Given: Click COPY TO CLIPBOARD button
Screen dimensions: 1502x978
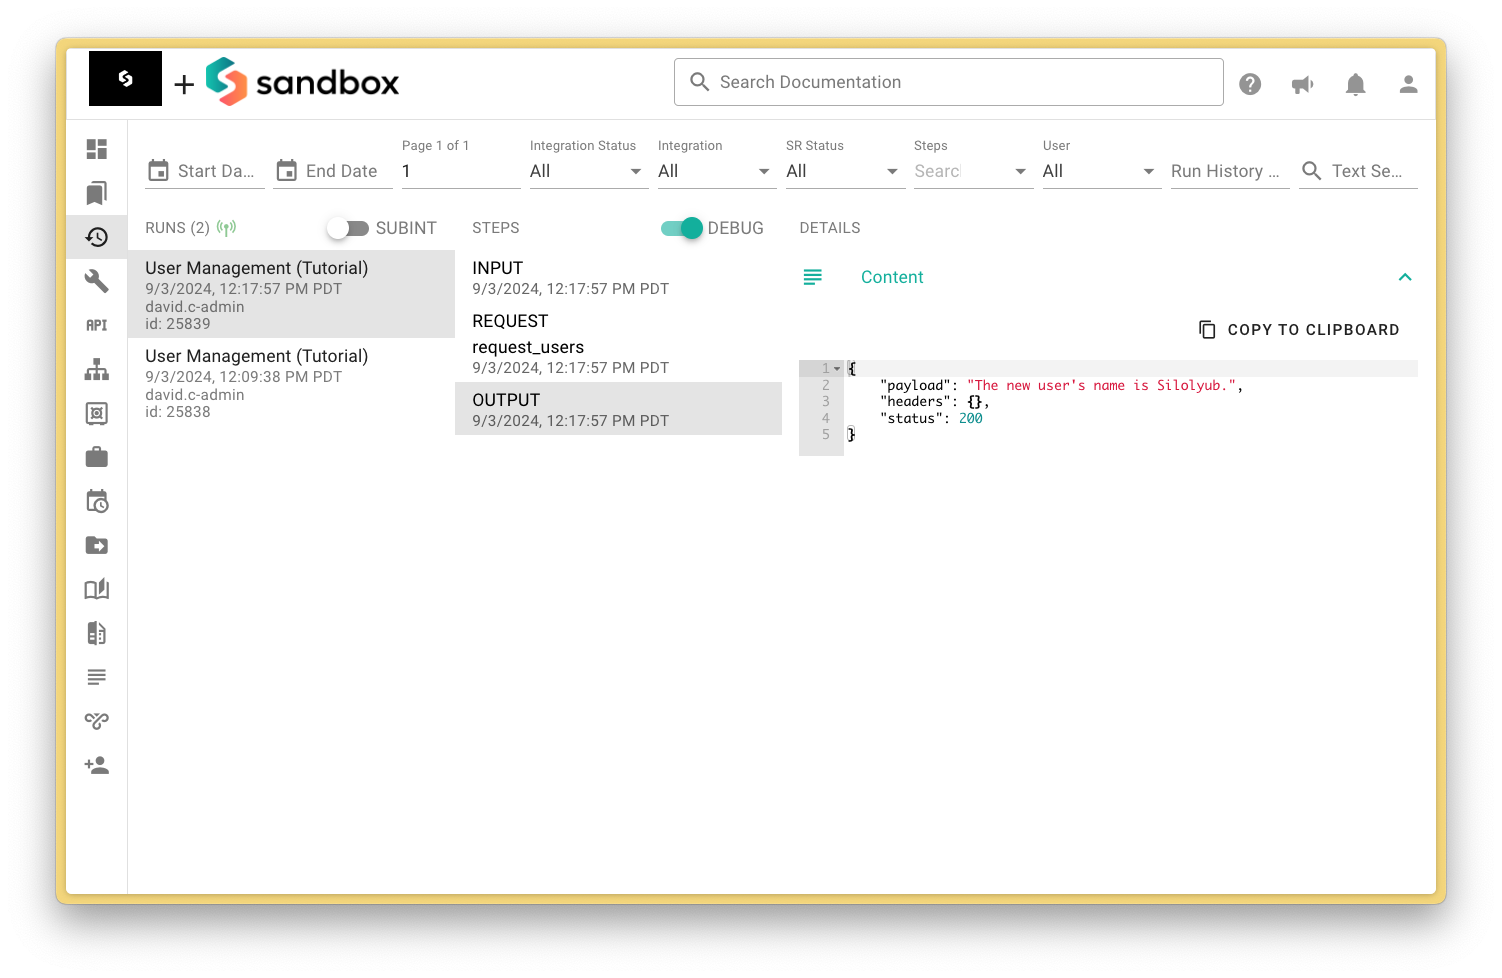Looking at the screenshot, I should pyautogui.click(x=1299, y=330).
